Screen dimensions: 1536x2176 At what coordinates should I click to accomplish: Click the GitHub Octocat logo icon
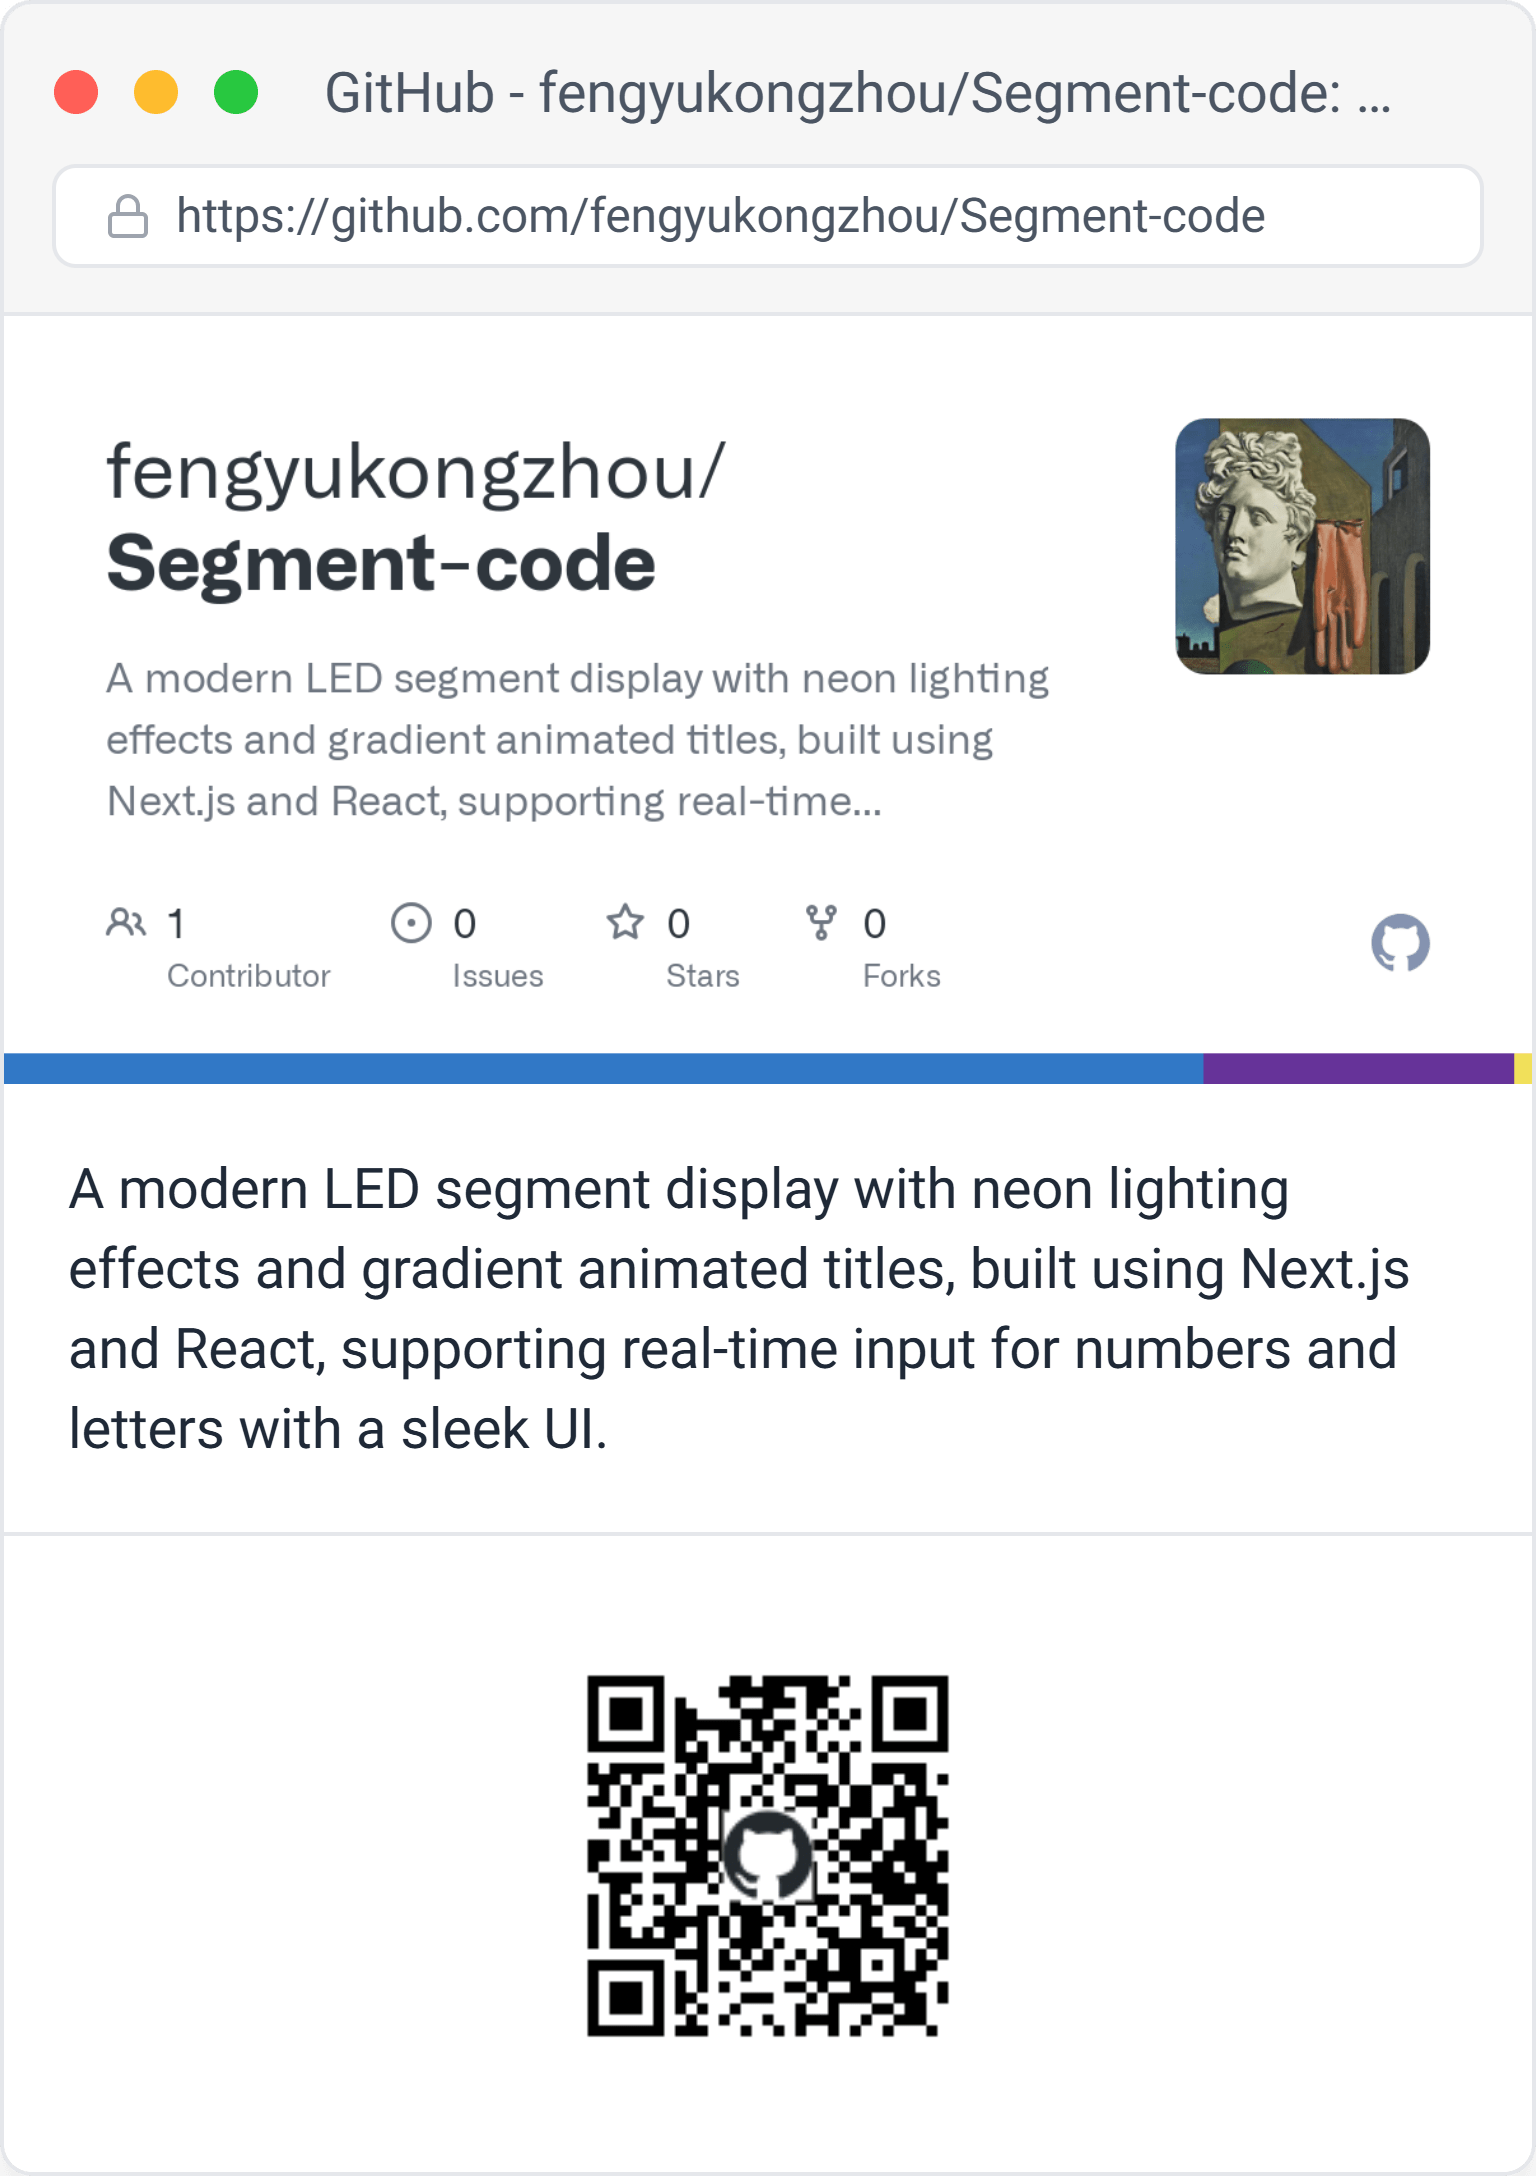point(1400,942)
